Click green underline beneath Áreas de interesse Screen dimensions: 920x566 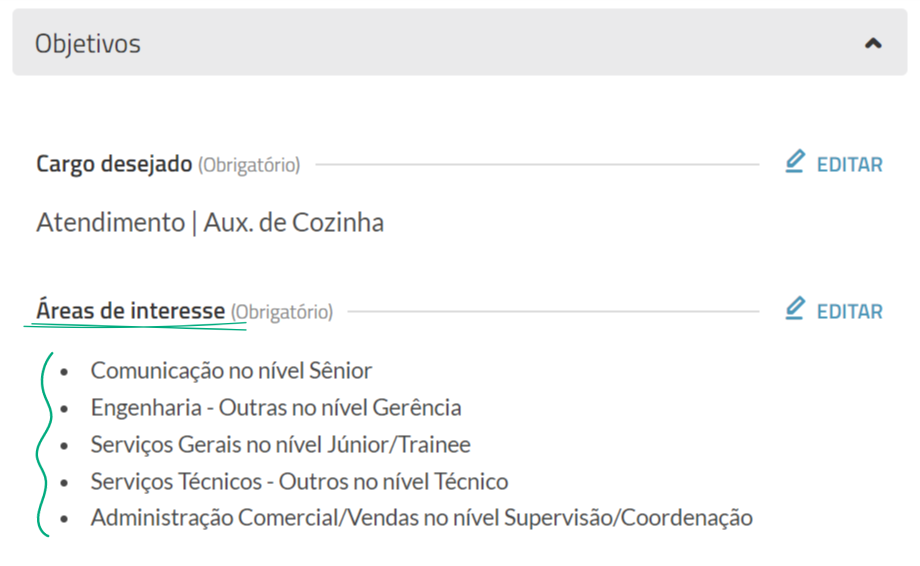[x=135, y=326]
